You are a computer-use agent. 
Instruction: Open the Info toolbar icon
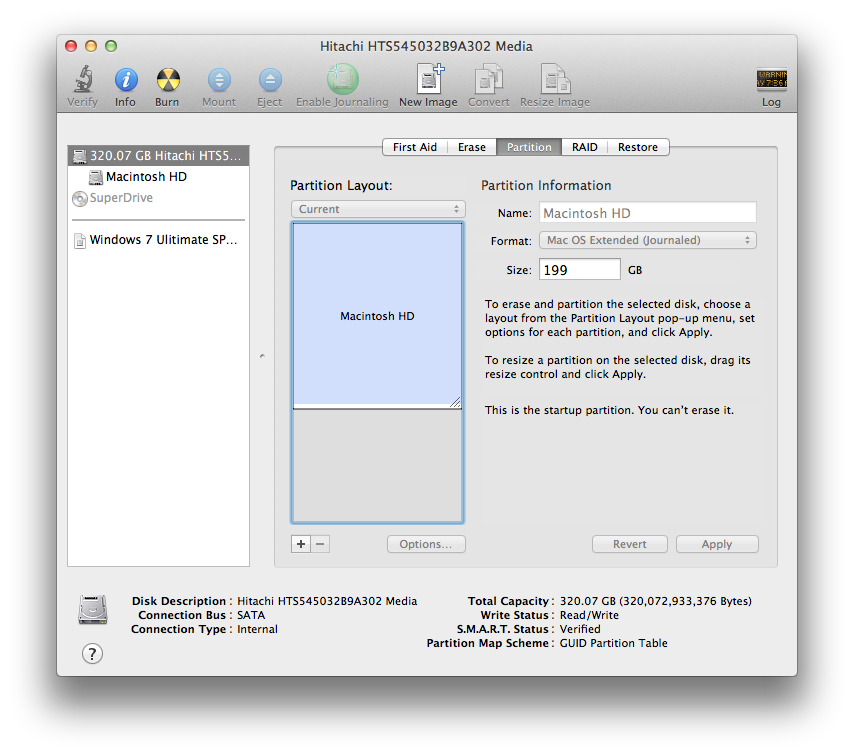click(126, 80)
